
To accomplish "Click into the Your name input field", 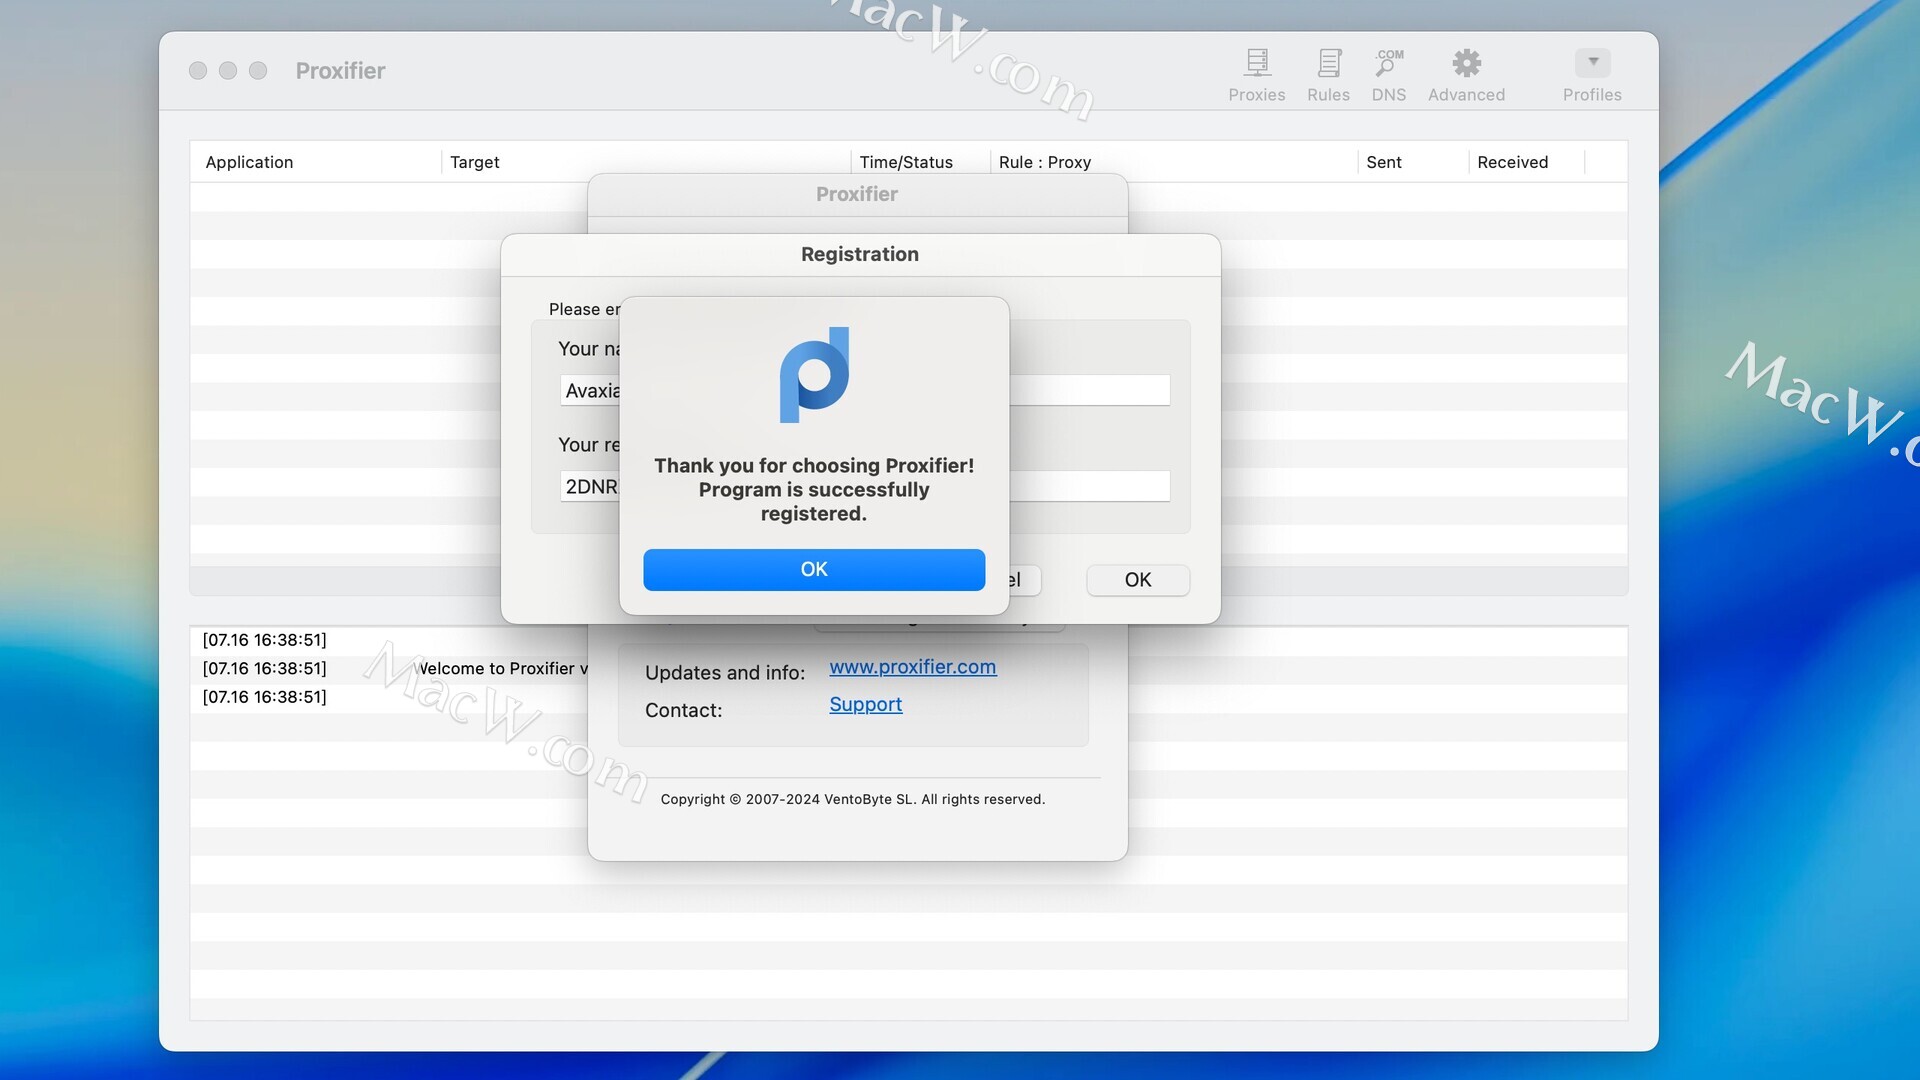I will click(1088, 390).
